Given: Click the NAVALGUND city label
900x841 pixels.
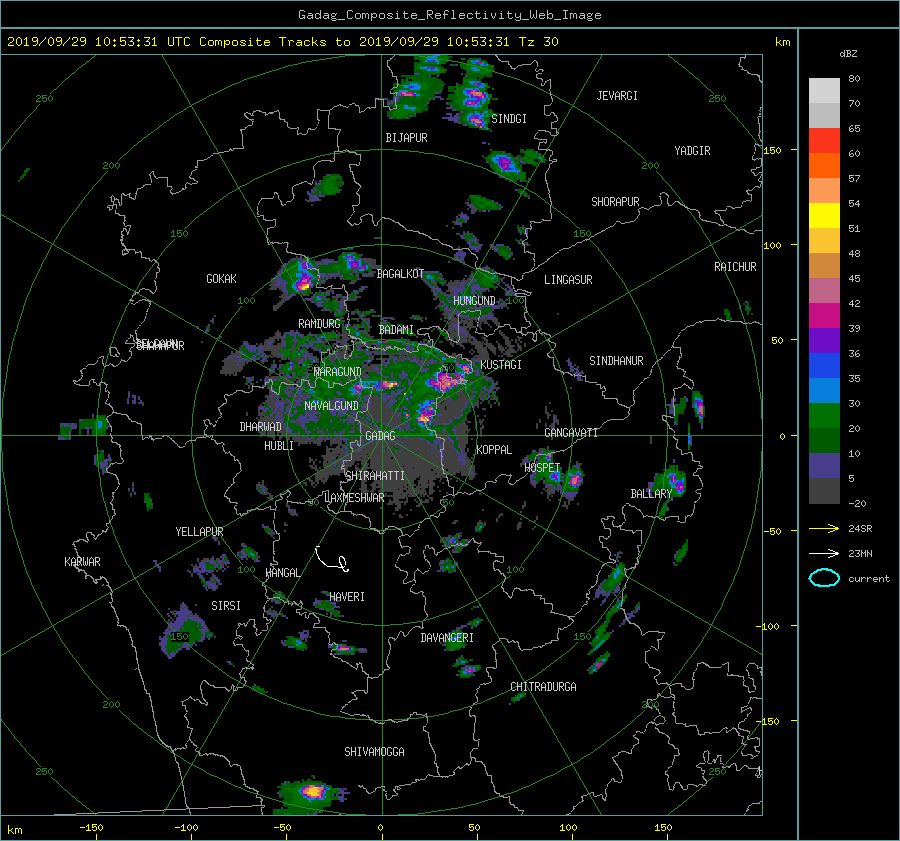Looking at the screenshot, I should tap(331, 406).
